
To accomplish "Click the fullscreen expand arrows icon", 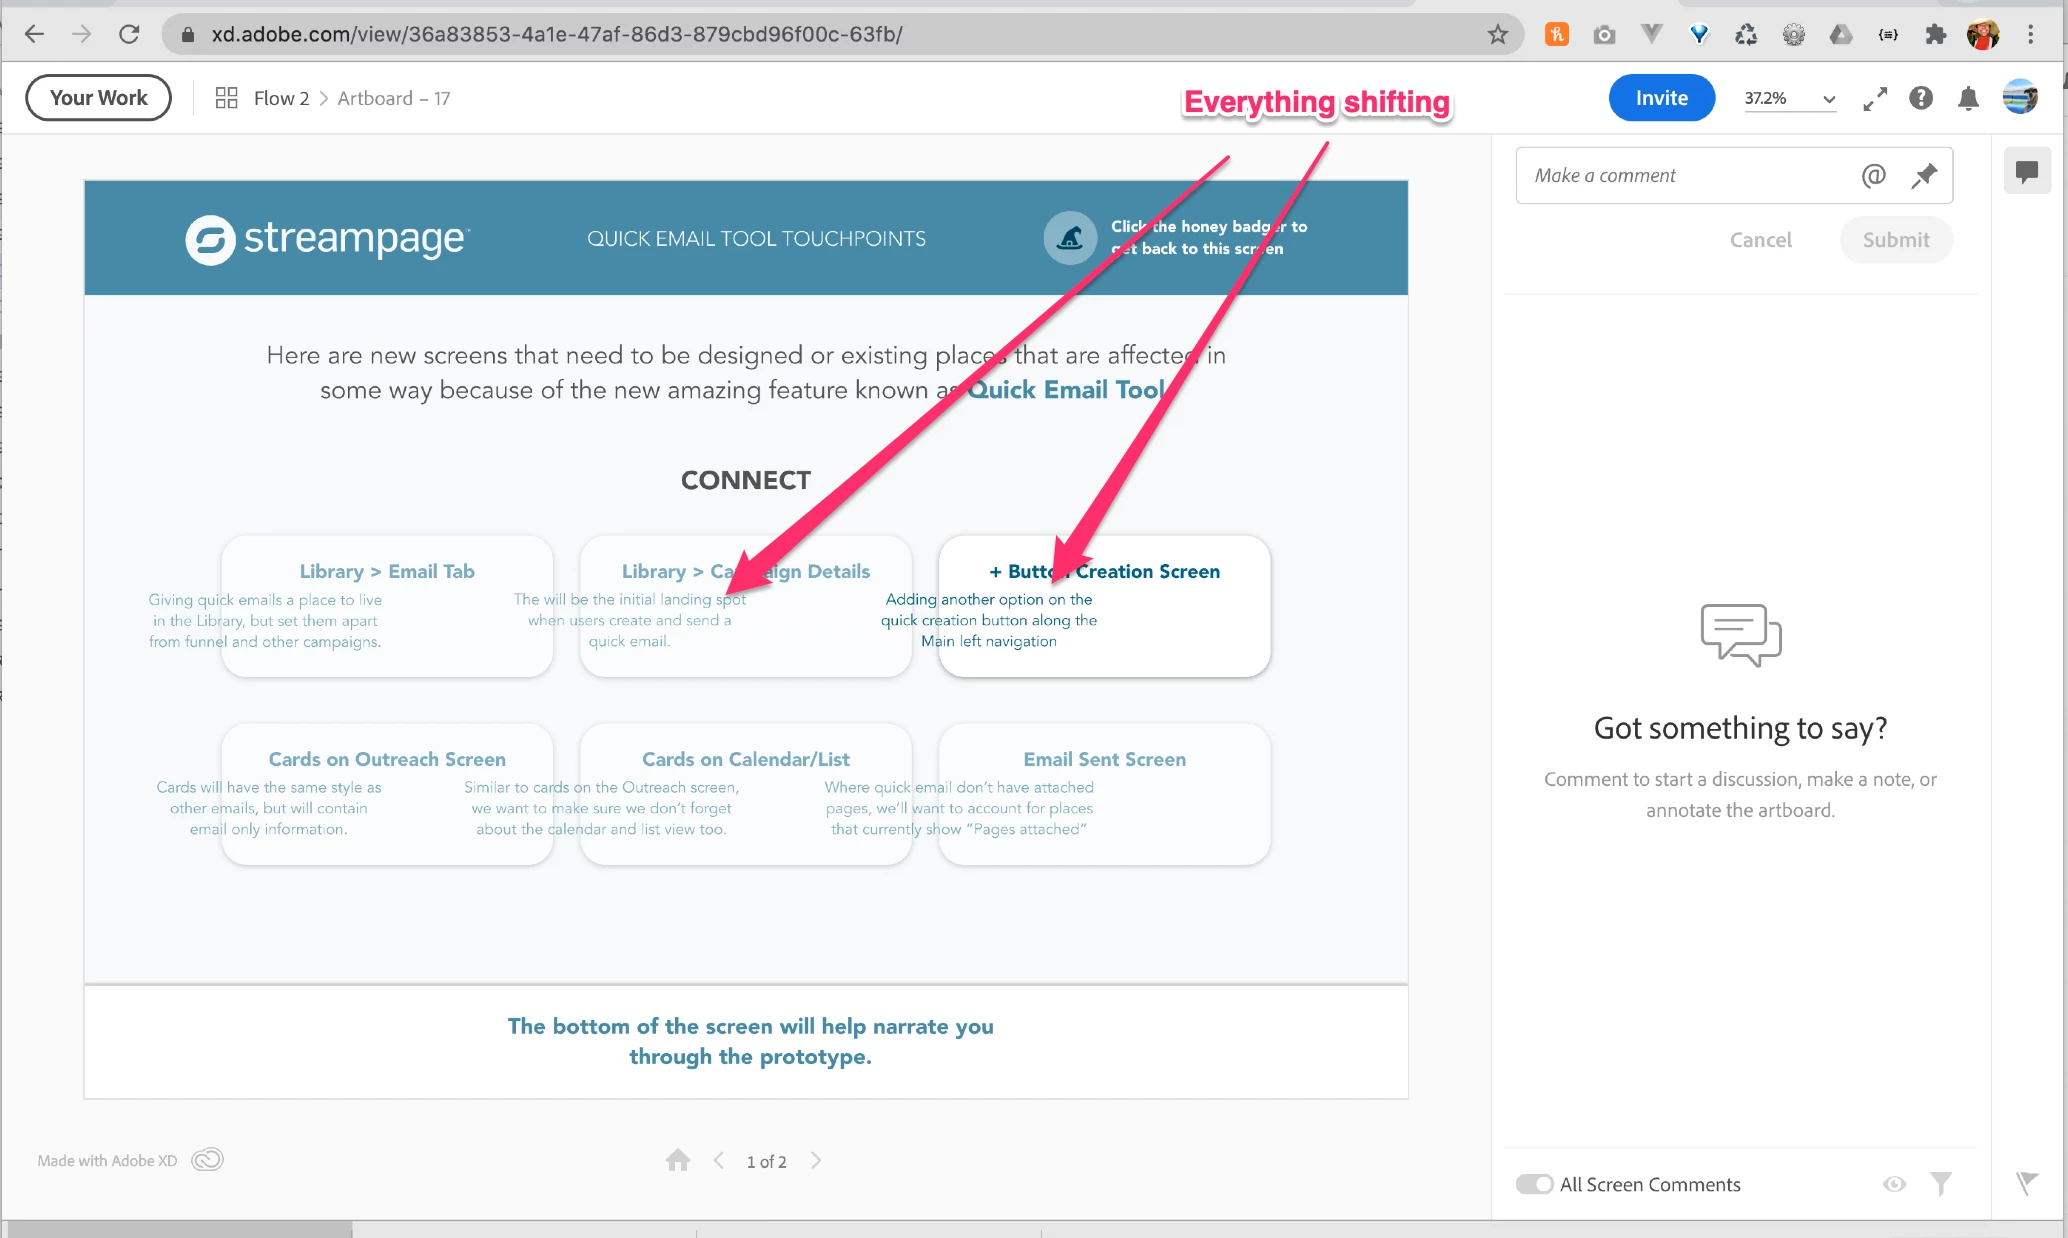I will click(1875, 98).
